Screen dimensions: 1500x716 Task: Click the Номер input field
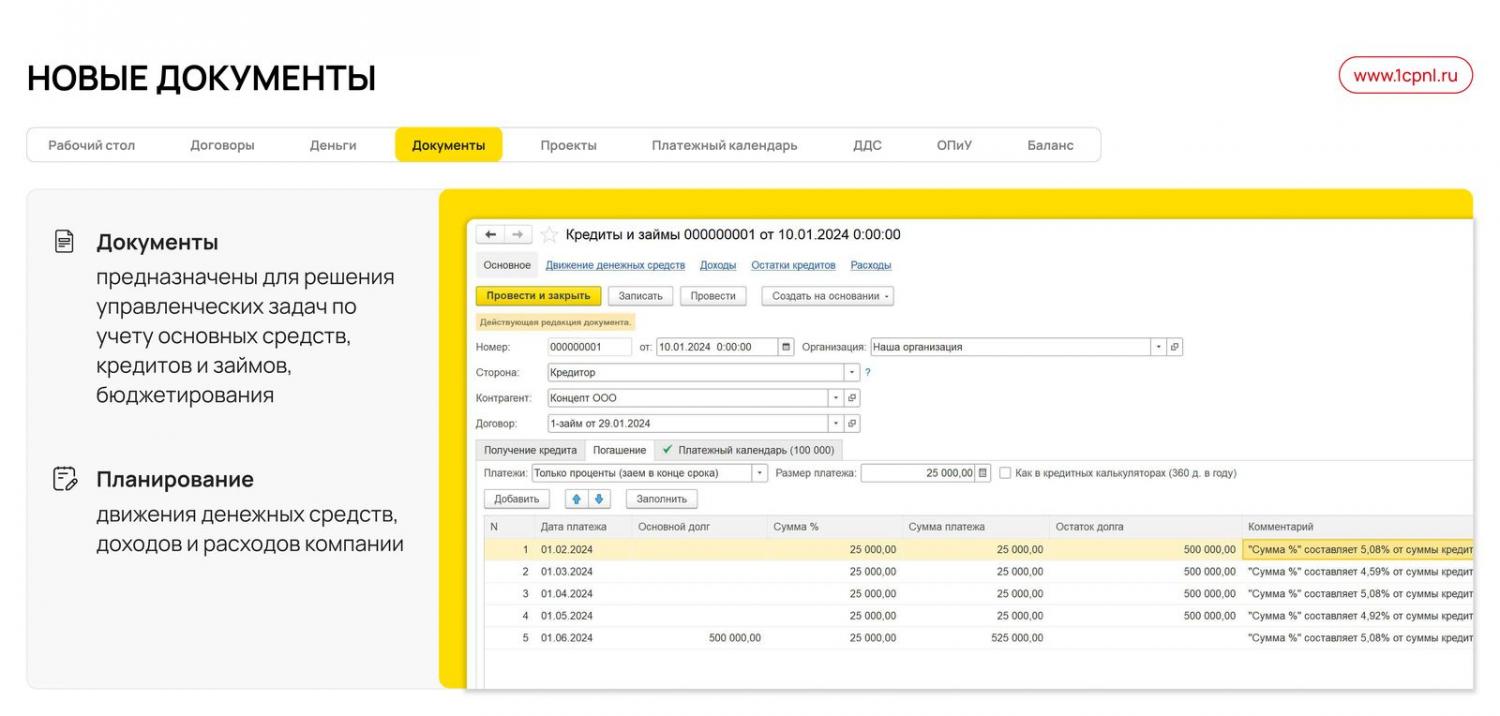coord(589,347)
